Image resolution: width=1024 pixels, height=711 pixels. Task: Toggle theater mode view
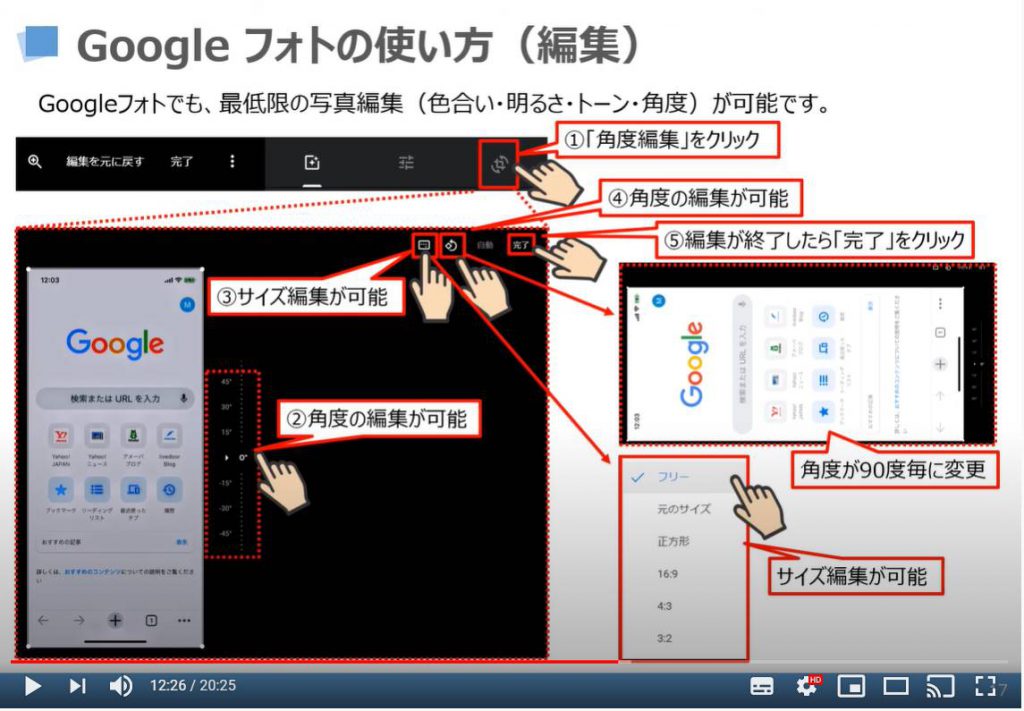896,686
